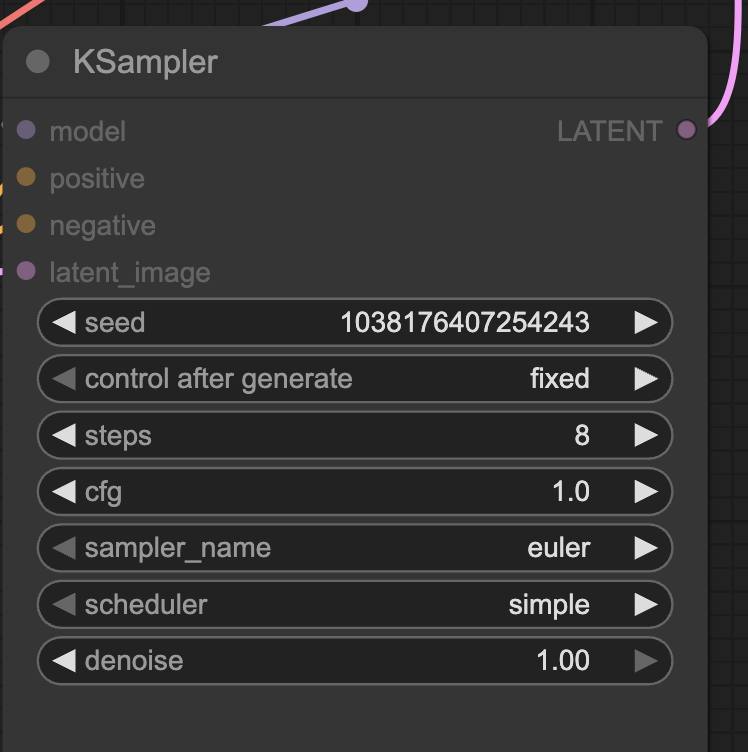Increase the seed with the right arrow
Screen dimensions: 748x752
click(x=646, y=322)
